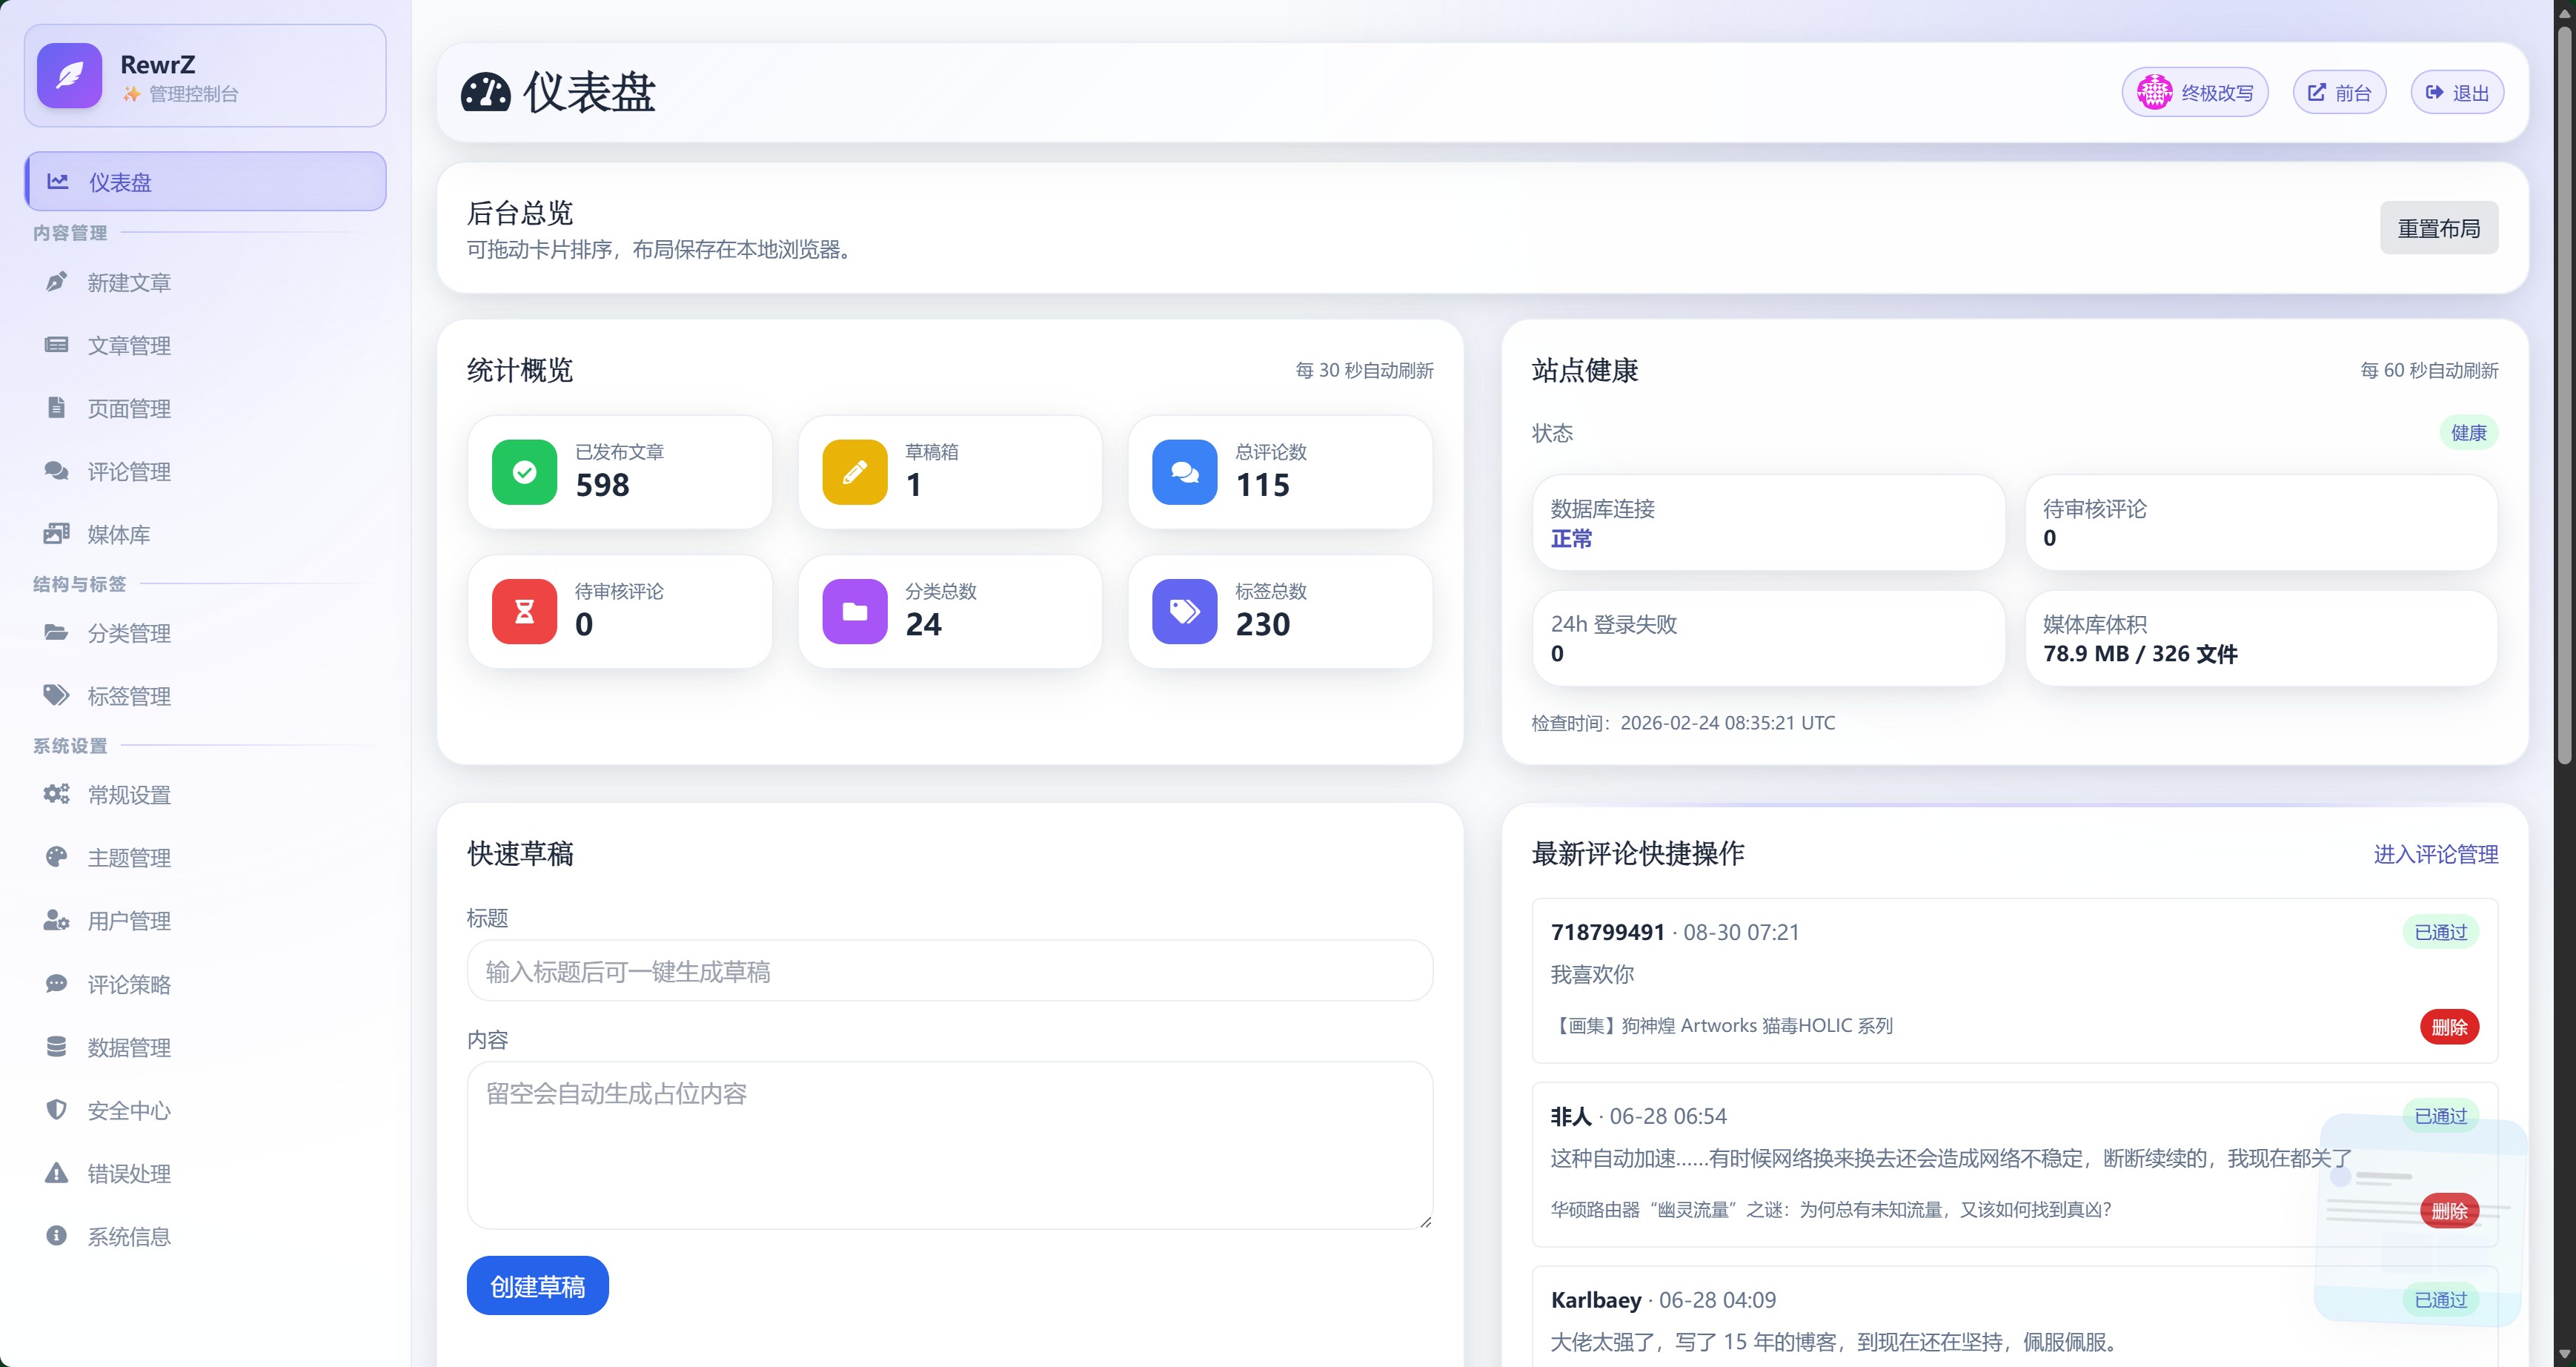
Task: Click the 数据库连接 正常 status card
Action: coord(1768,523)
